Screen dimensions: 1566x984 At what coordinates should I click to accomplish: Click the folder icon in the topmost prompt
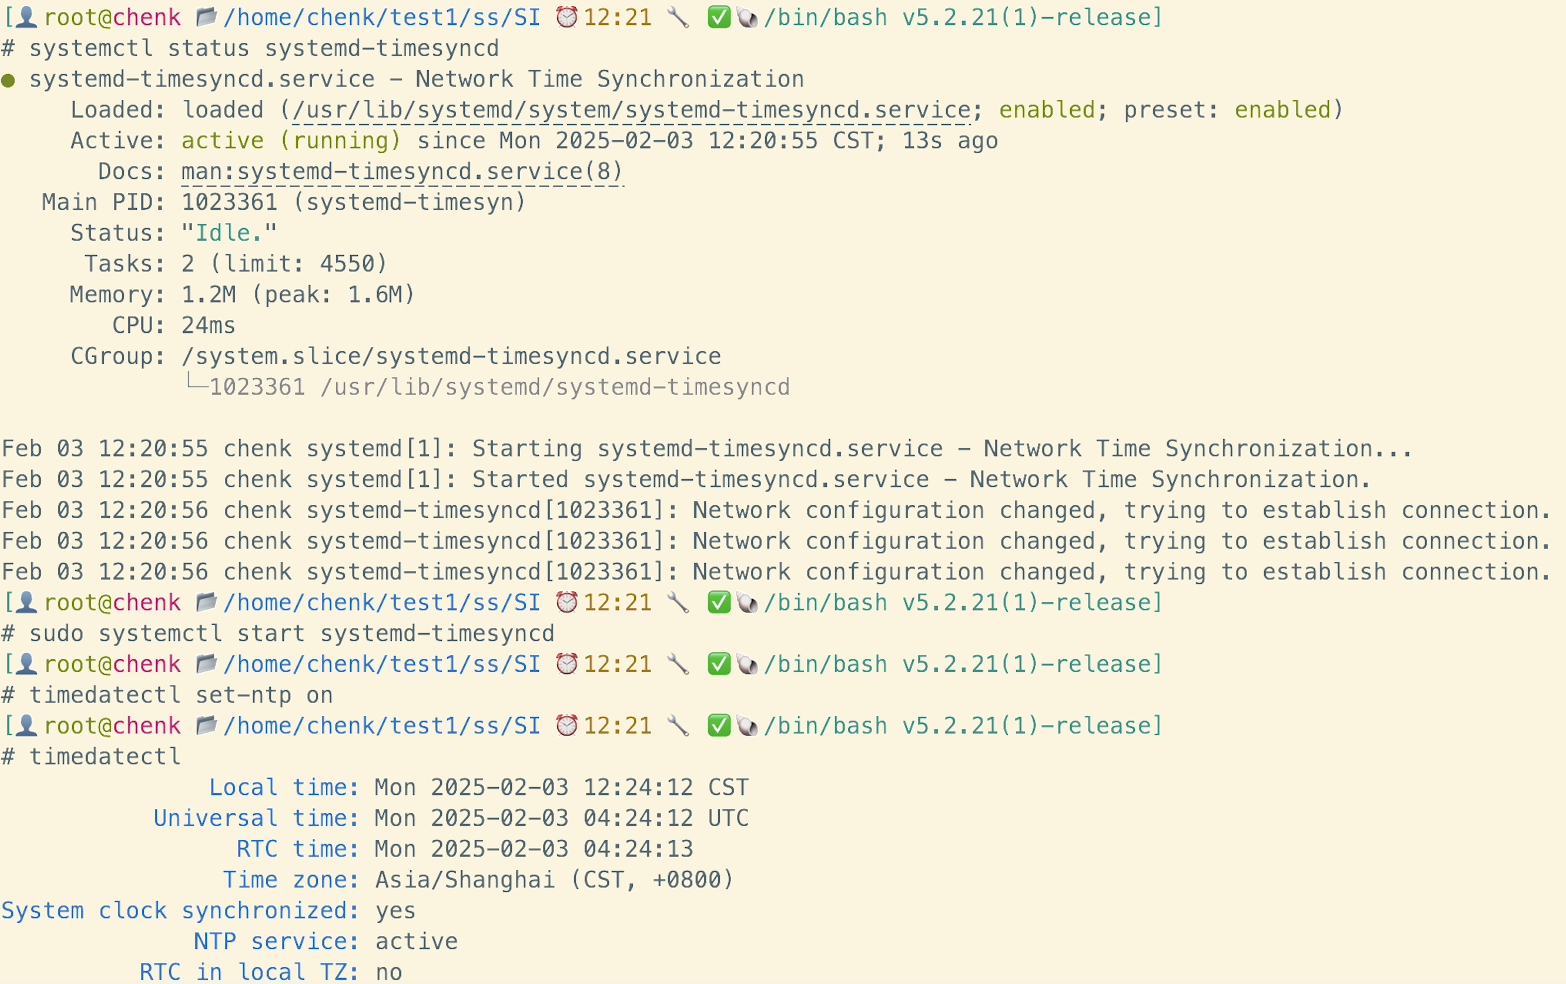[x=207, y=17]
